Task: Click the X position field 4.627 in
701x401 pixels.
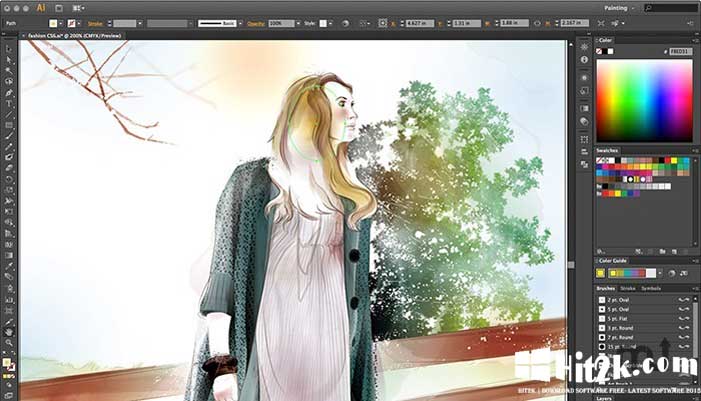Action: [420, 23]
